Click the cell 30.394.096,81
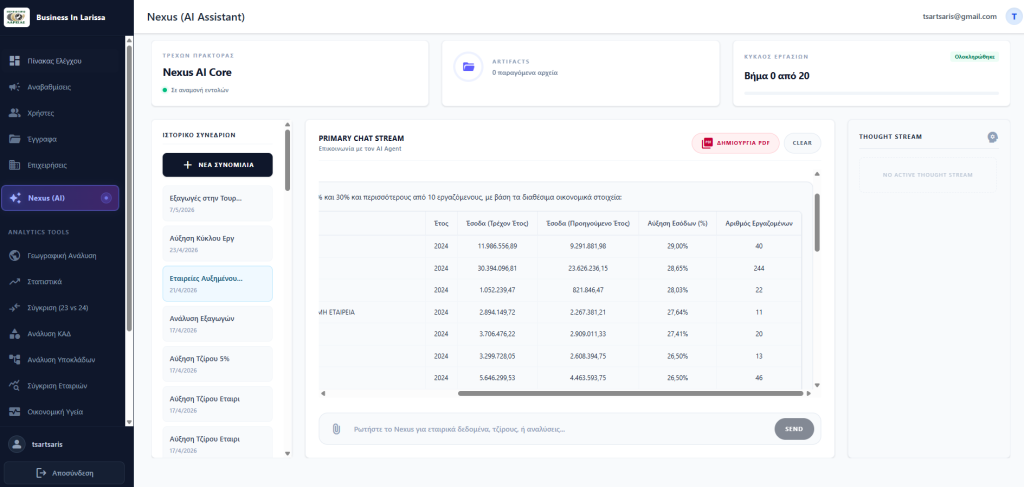Screen dimensions: 1024x487 pos(497,268)
